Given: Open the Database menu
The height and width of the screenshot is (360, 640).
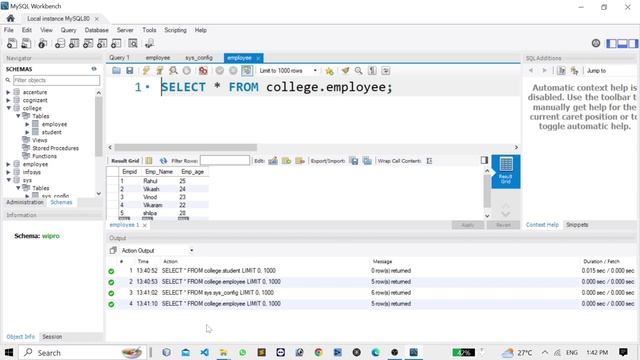Looking at the screenshot, I should click(96, 30).
